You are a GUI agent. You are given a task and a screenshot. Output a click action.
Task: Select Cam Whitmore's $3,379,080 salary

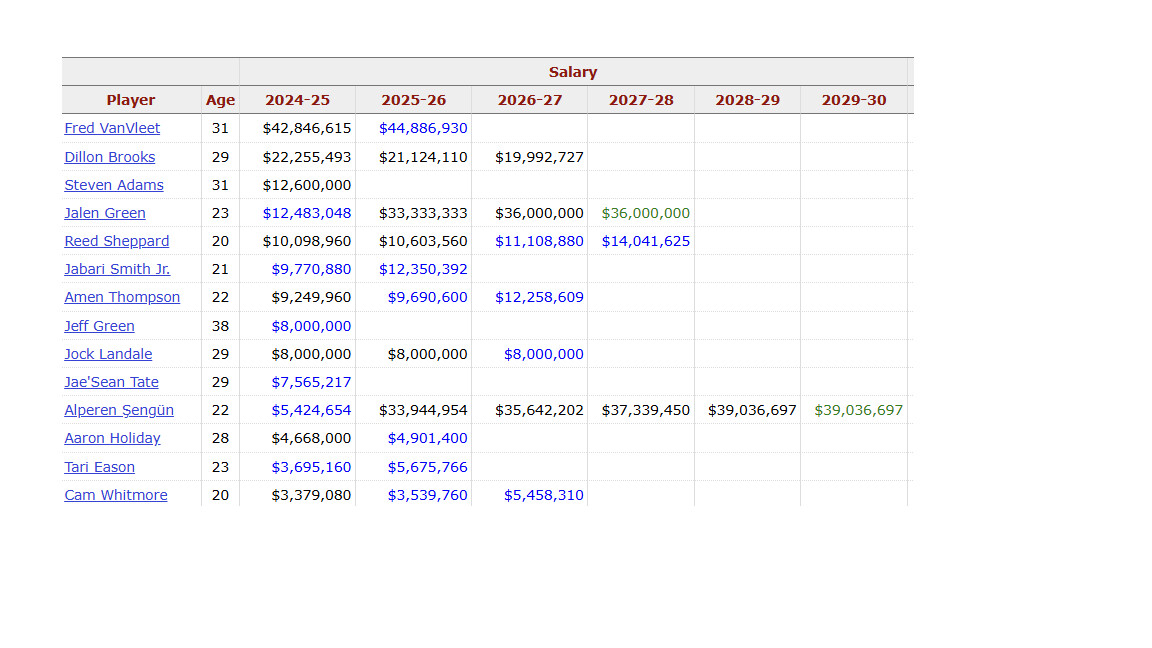[311, 495]
